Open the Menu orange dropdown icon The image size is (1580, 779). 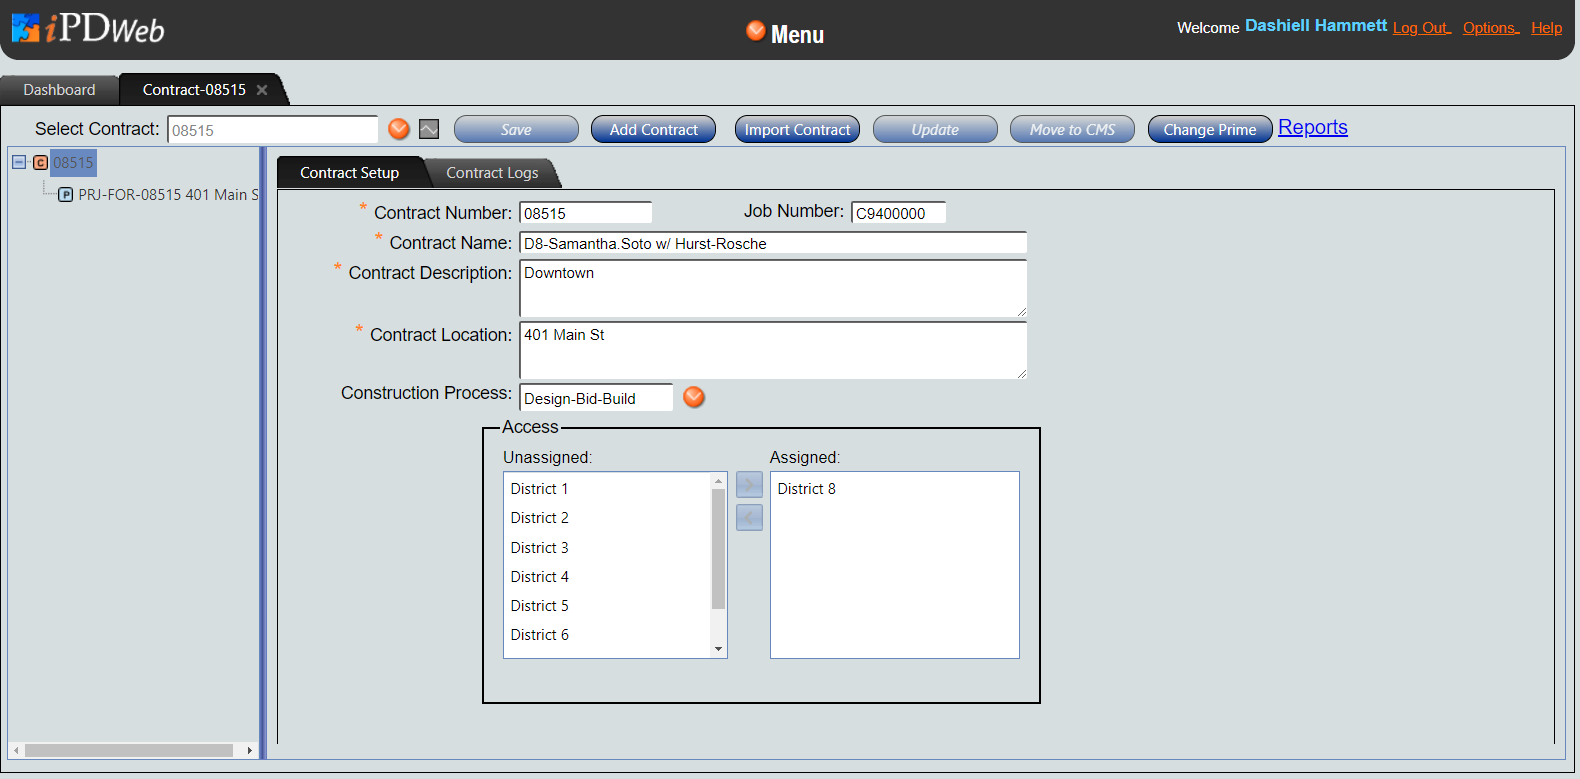[756, 31]
